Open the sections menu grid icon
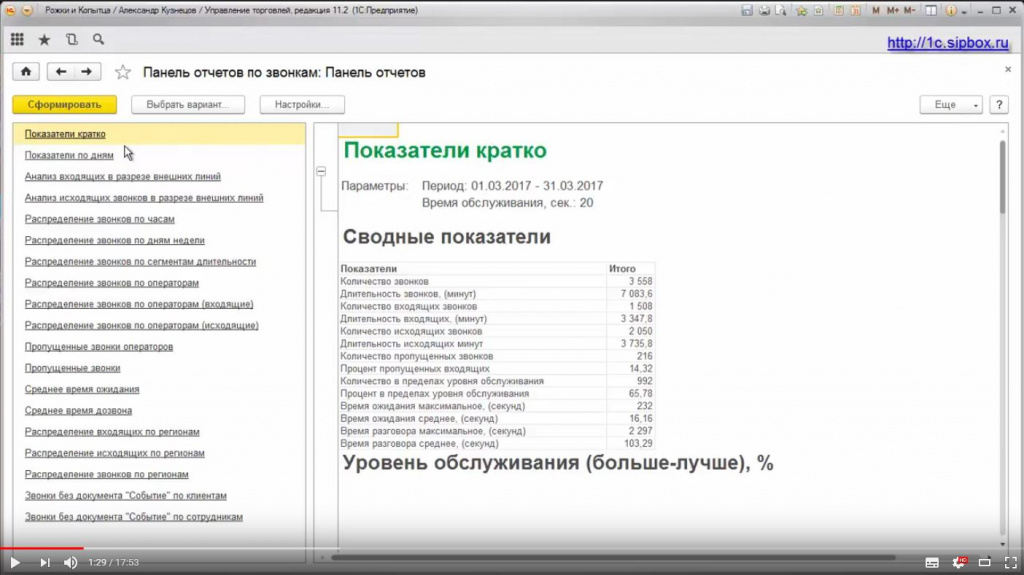 (17, 40)
